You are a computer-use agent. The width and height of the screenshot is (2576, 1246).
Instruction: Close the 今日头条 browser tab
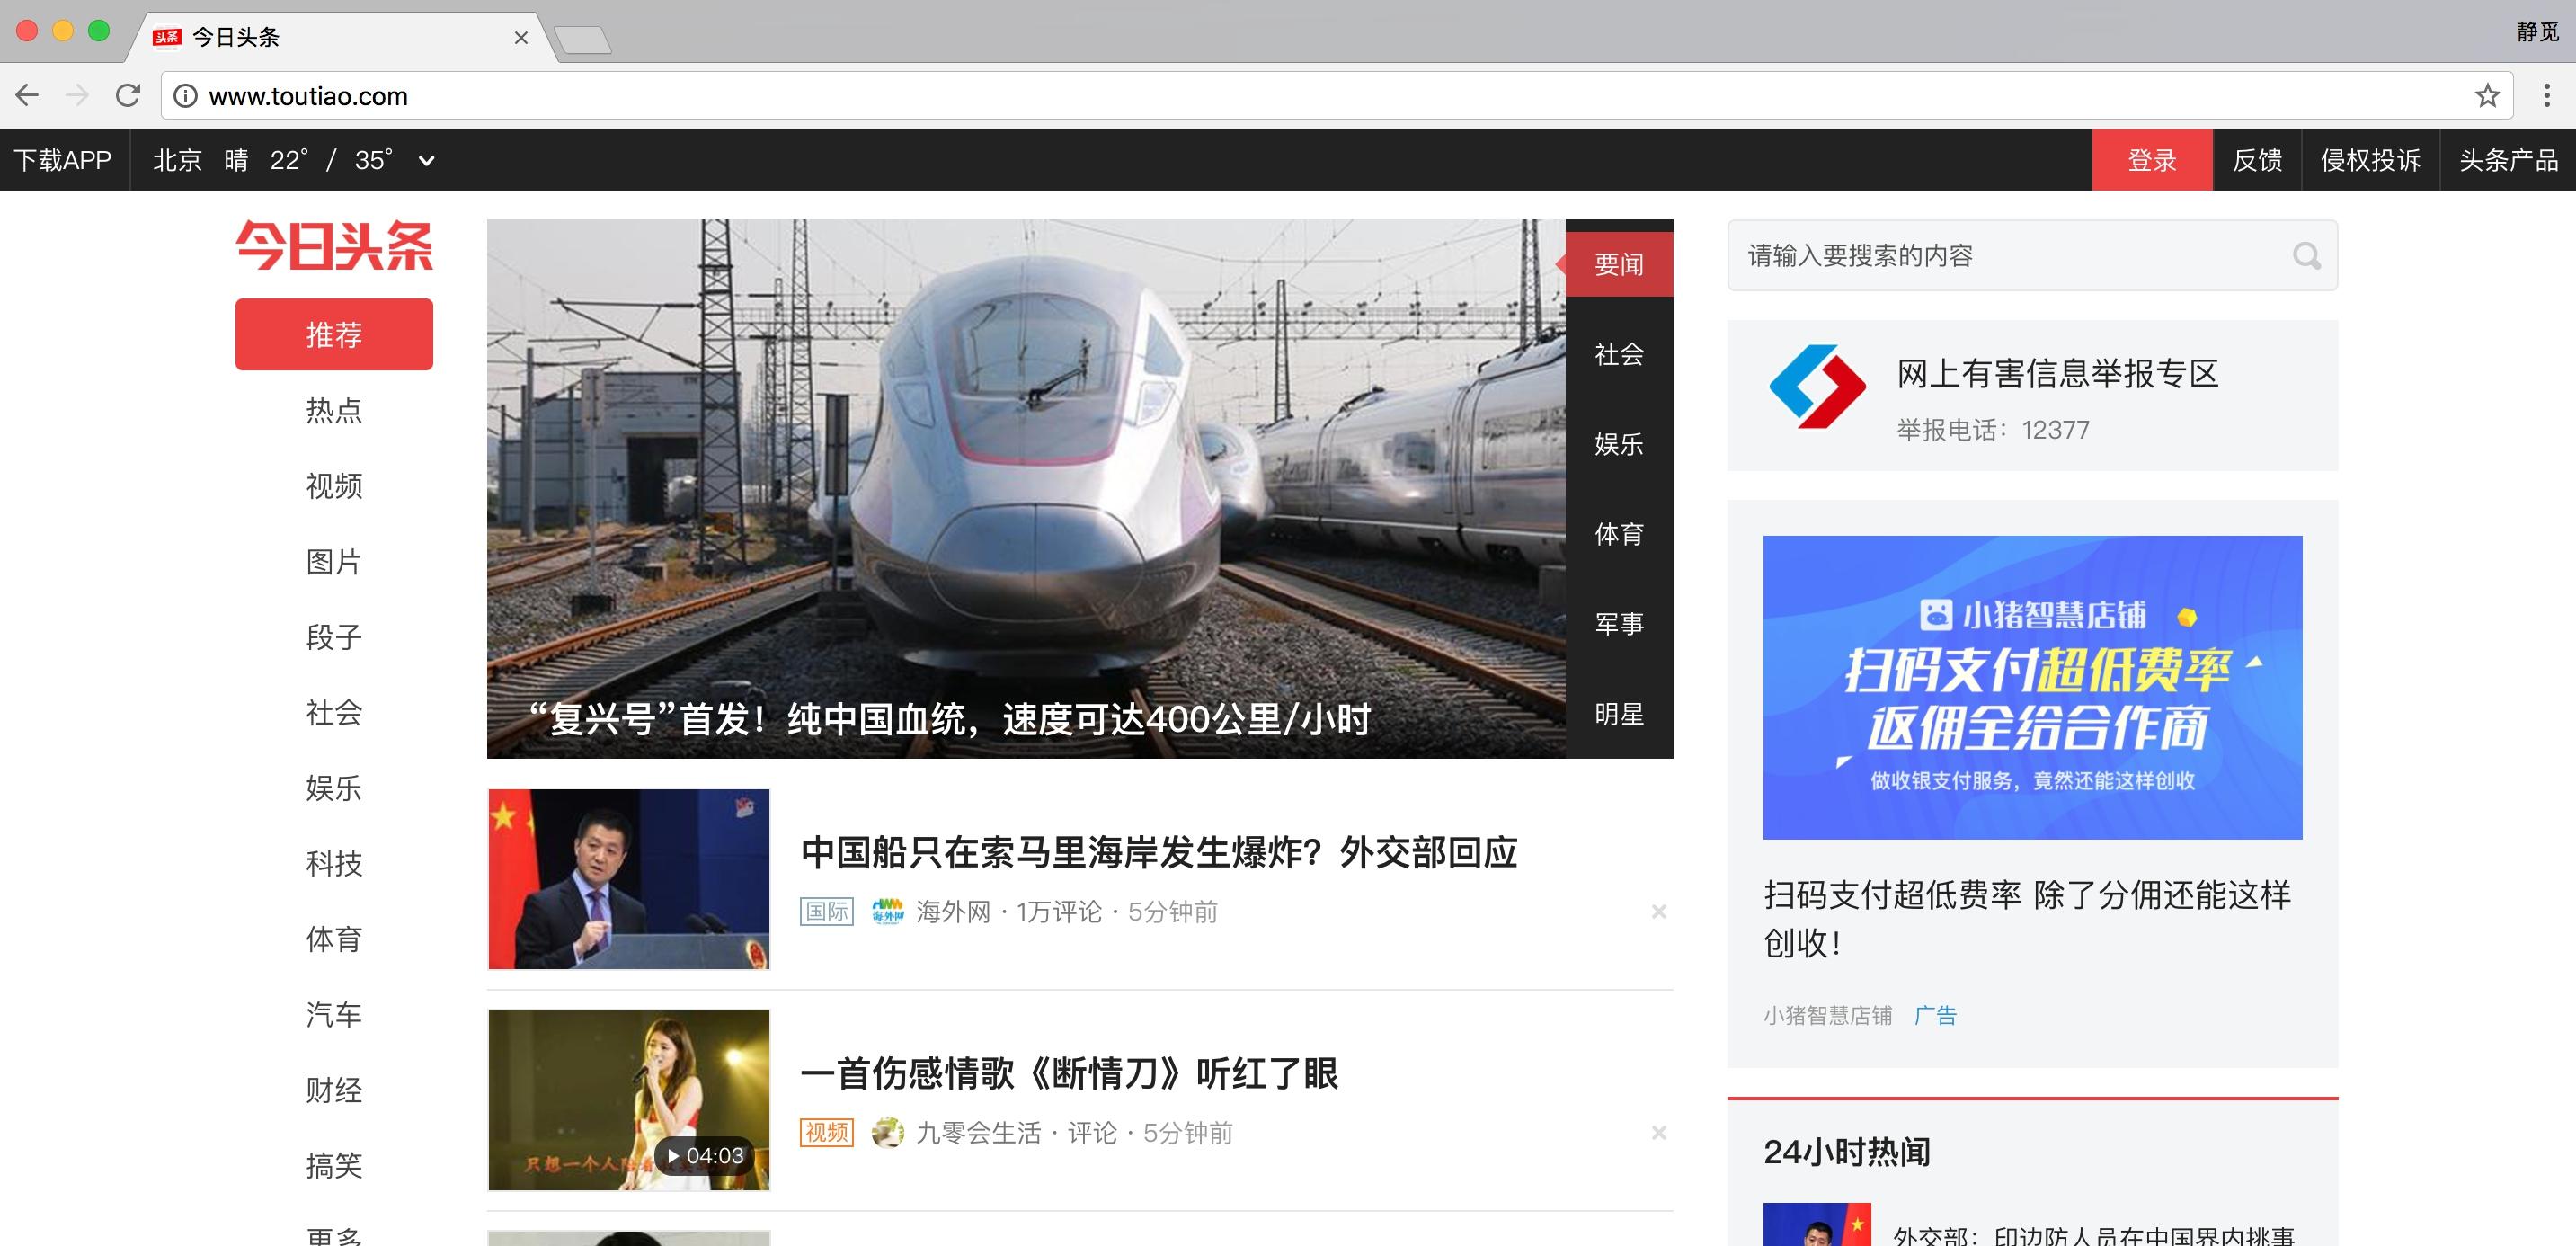point(521,38)
